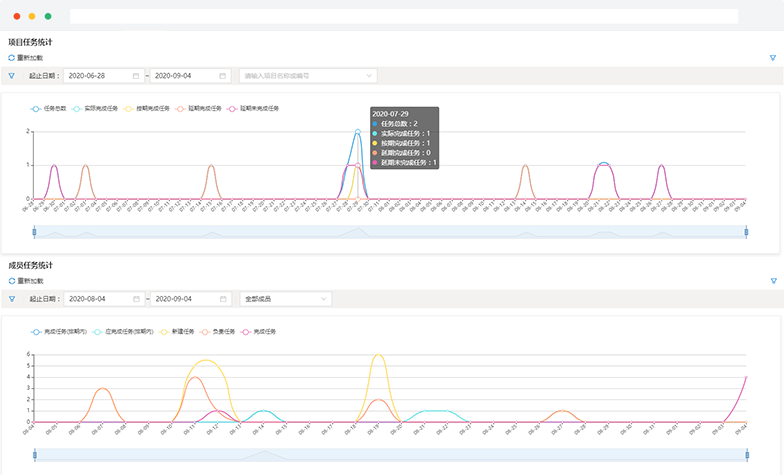
Task: Click reload icon under 项目任务统计
Action: point(12,58)
